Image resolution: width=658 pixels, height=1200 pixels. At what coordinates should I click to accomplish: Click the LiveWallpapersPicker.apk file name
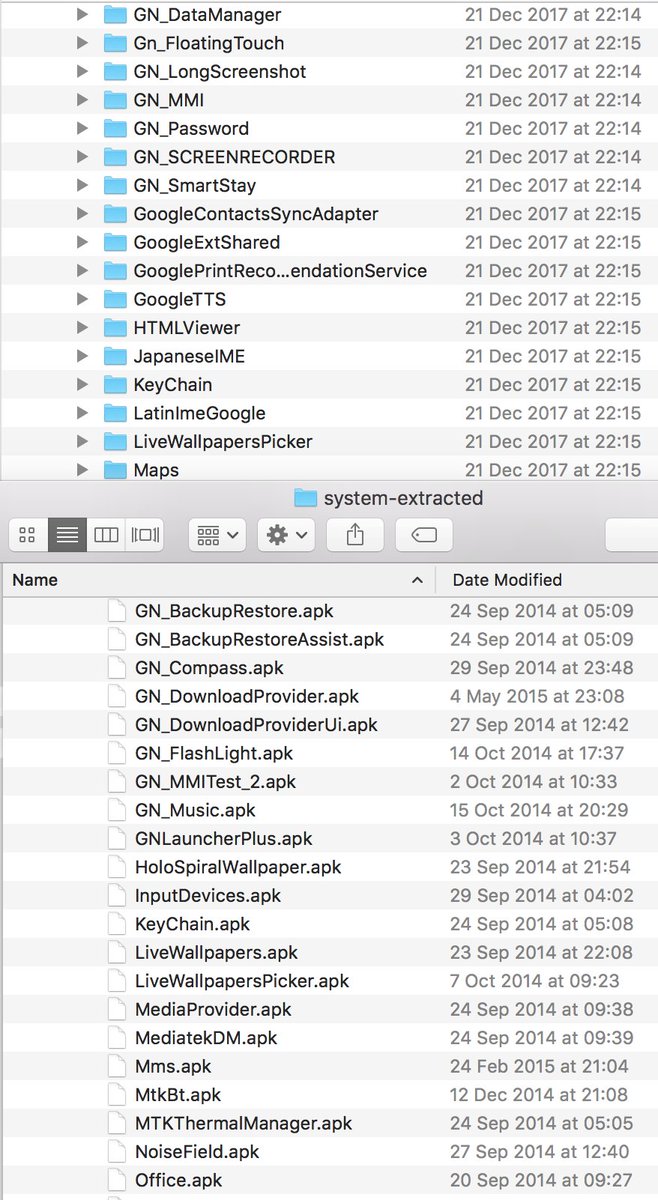coord(242,981)
